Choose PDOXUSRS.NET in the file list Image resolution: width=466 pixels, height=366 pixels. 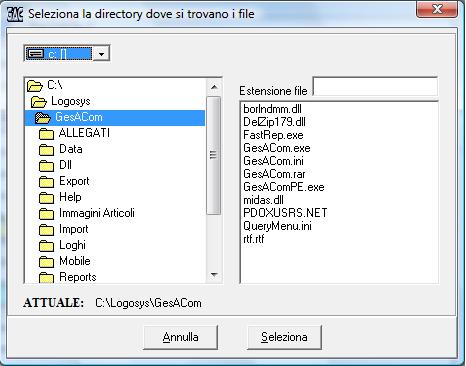coord(285,213)
